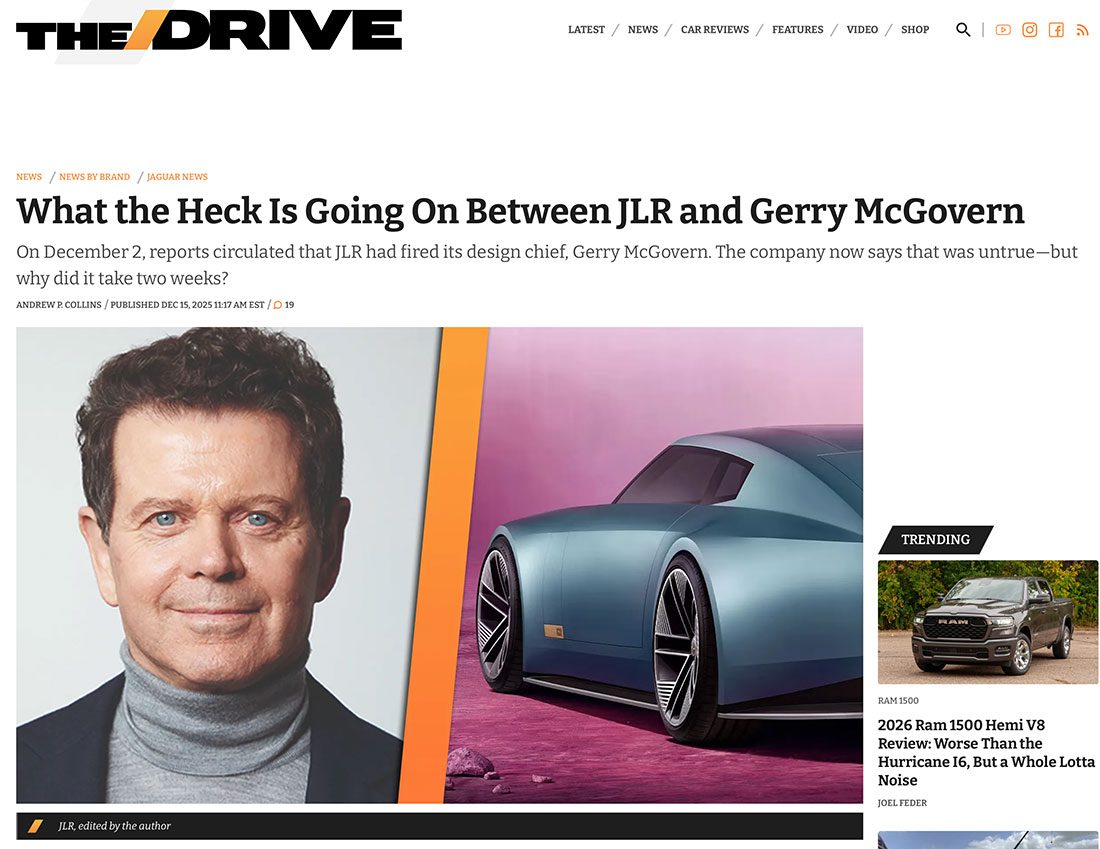Open the Ram 1500 trending thumbnail

coord(988,622)
